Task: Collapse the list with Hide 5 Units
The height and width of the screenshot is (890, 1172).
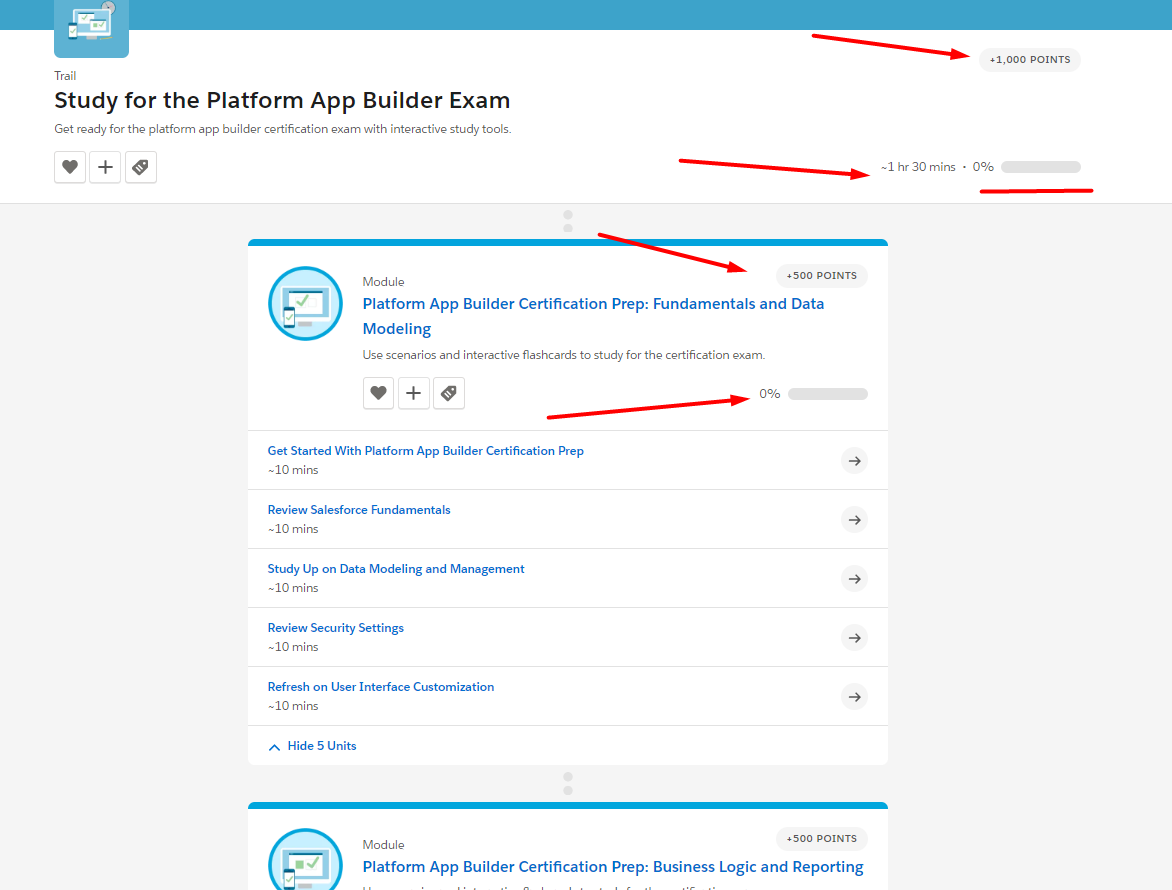Action: (x=312, y=746)
